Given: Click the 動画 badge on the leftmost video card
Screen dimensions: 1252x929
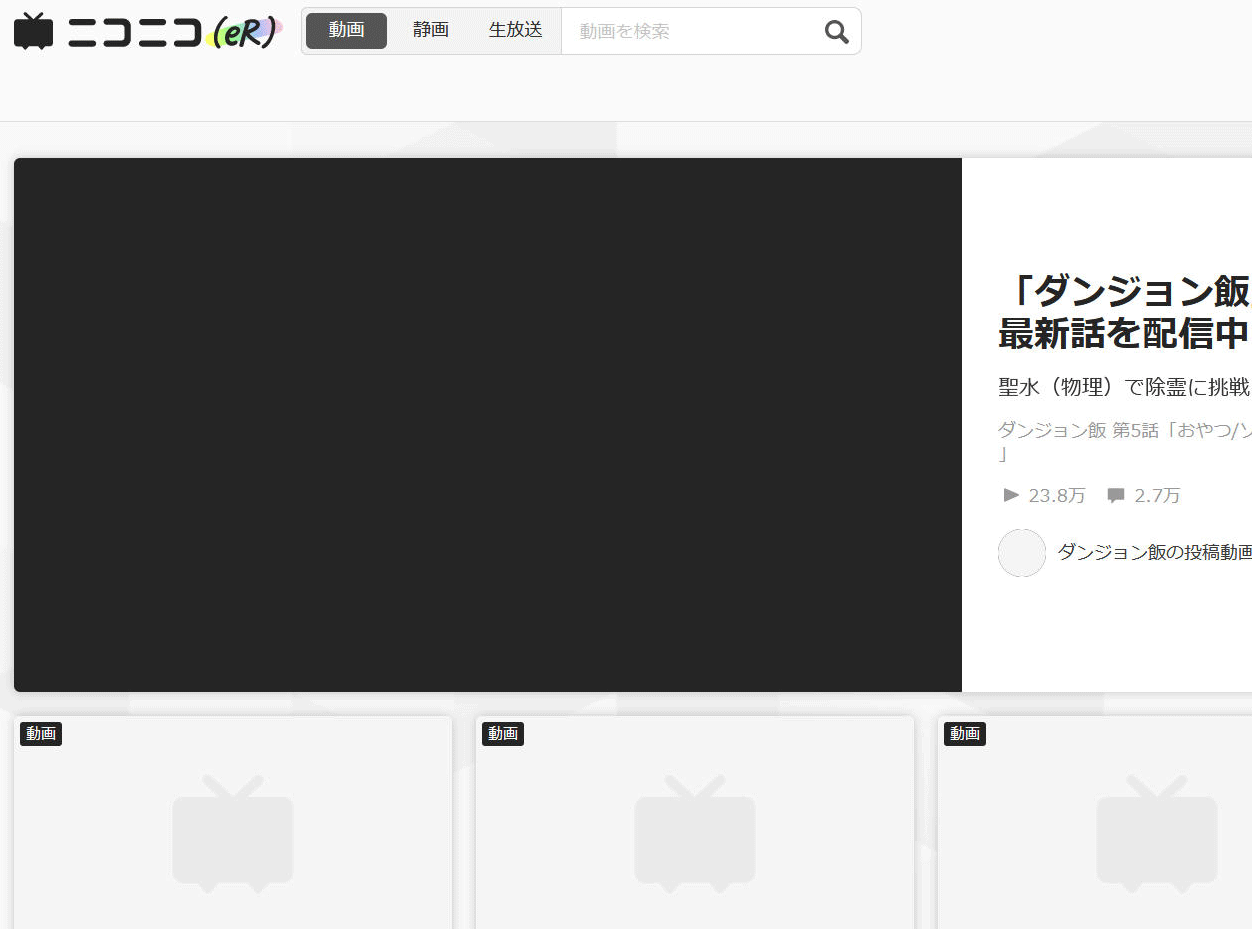Looking at the screenshot, I should 40,733.
